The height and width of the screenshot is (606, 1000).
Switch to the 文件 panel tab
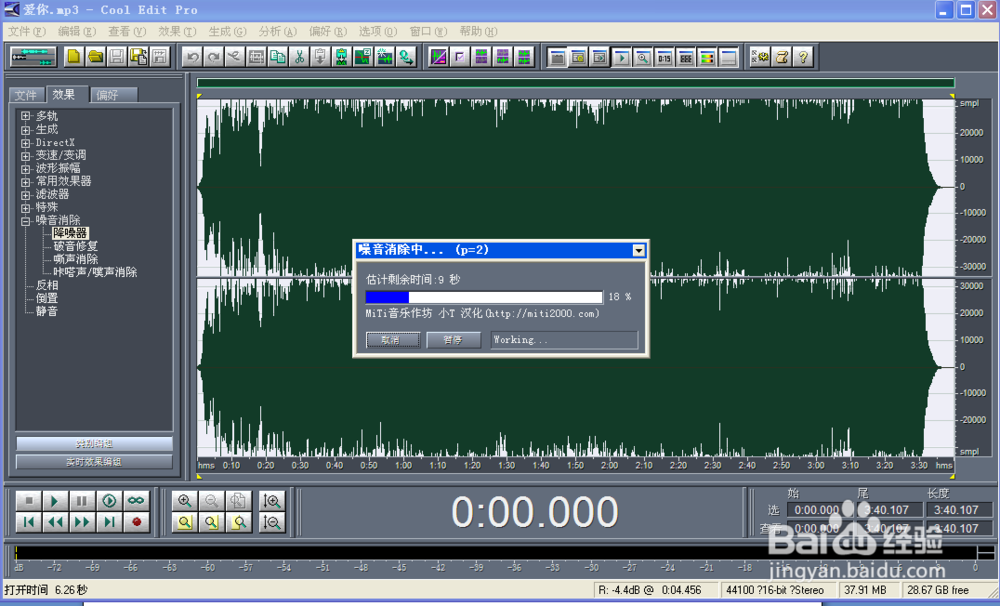click(26, 95)
